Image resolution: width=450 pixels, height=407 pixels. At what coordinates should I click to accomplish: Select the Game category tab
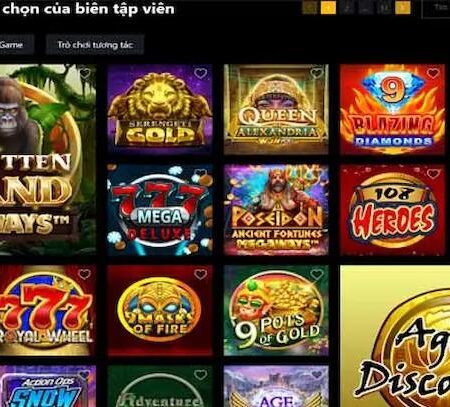point(15,44)
